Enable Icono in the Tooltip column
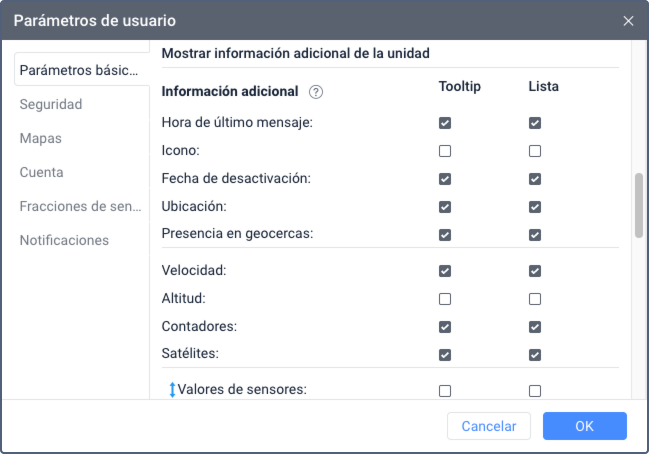Viewport: 649px width, 454px height. coord(445,151)
